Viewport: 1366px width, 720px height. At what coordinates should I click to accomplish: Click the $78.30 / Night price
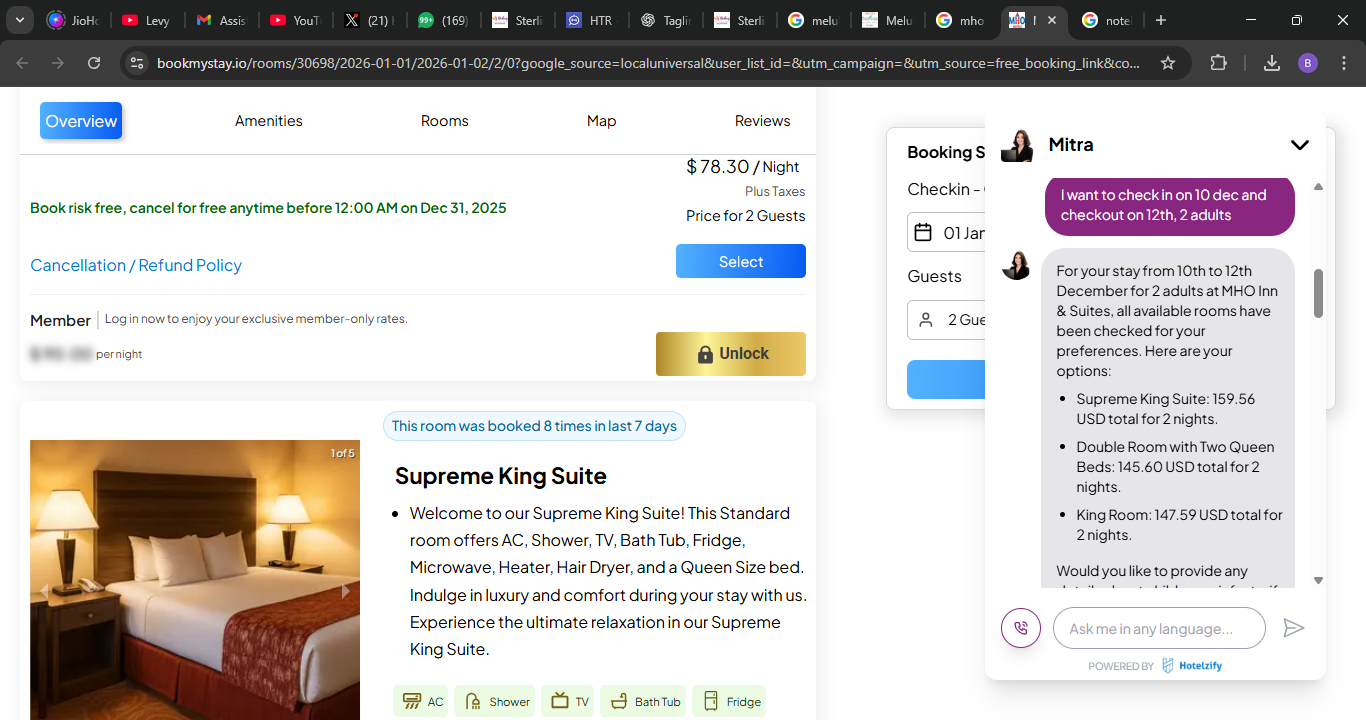743,167
